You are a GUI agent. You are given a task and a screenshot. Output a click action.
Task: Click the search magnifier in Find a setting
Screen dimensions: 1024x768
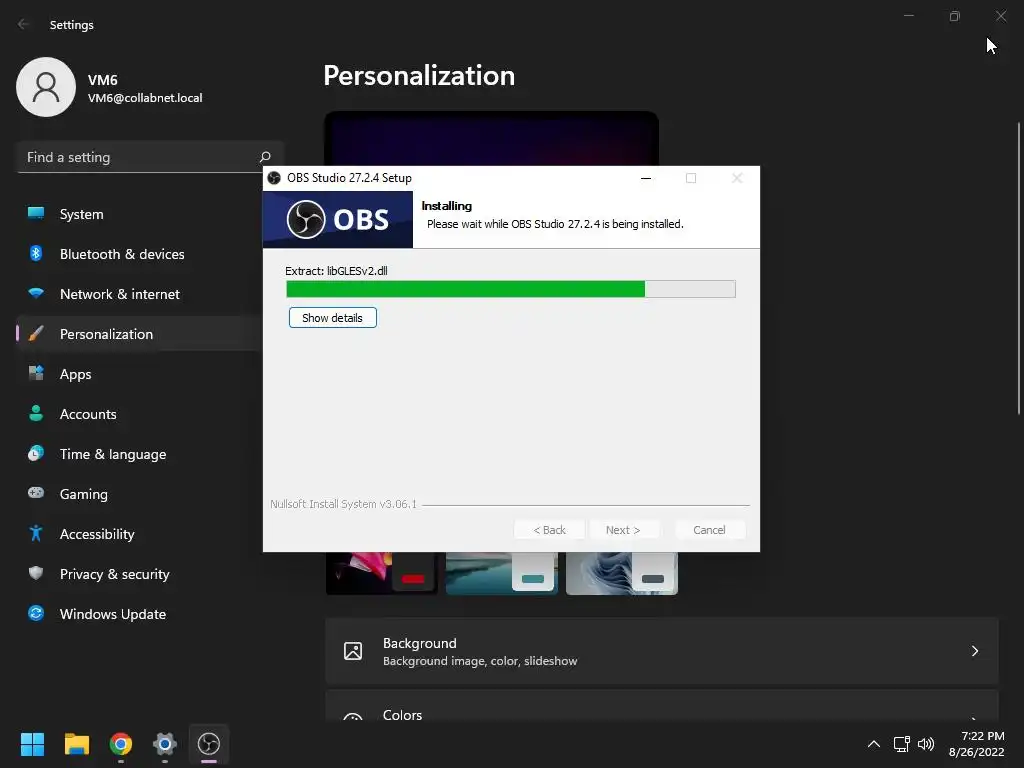click(x=265, y=157)
